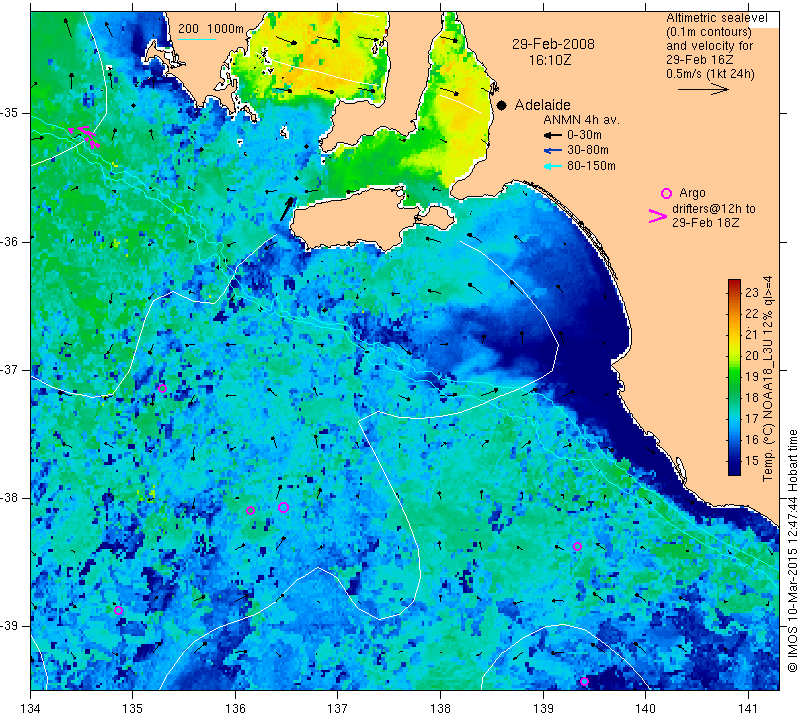Click the magenta drifter track near 134.5E
Viewport: 800px width, 720px height.
(x=85, y=136)
